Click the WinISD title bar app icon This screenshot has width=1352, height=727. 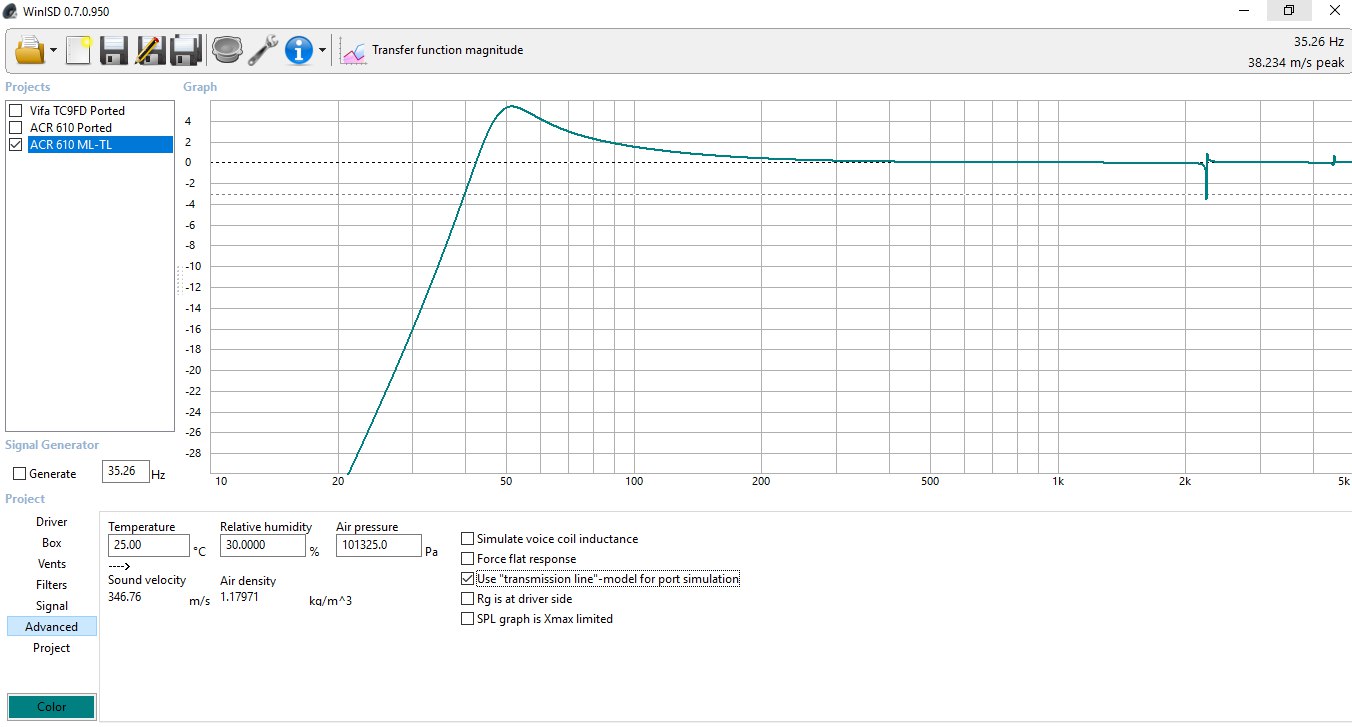[x=12, y=11]
